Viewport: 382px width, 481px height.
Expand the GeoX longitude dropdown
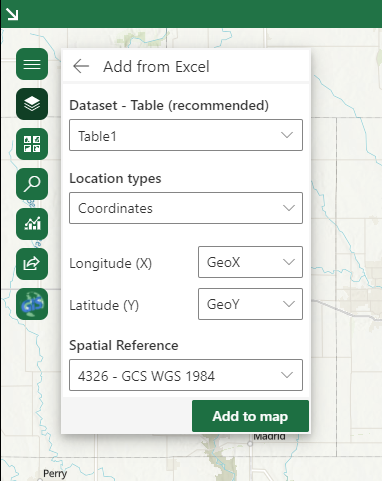(250, 262)
